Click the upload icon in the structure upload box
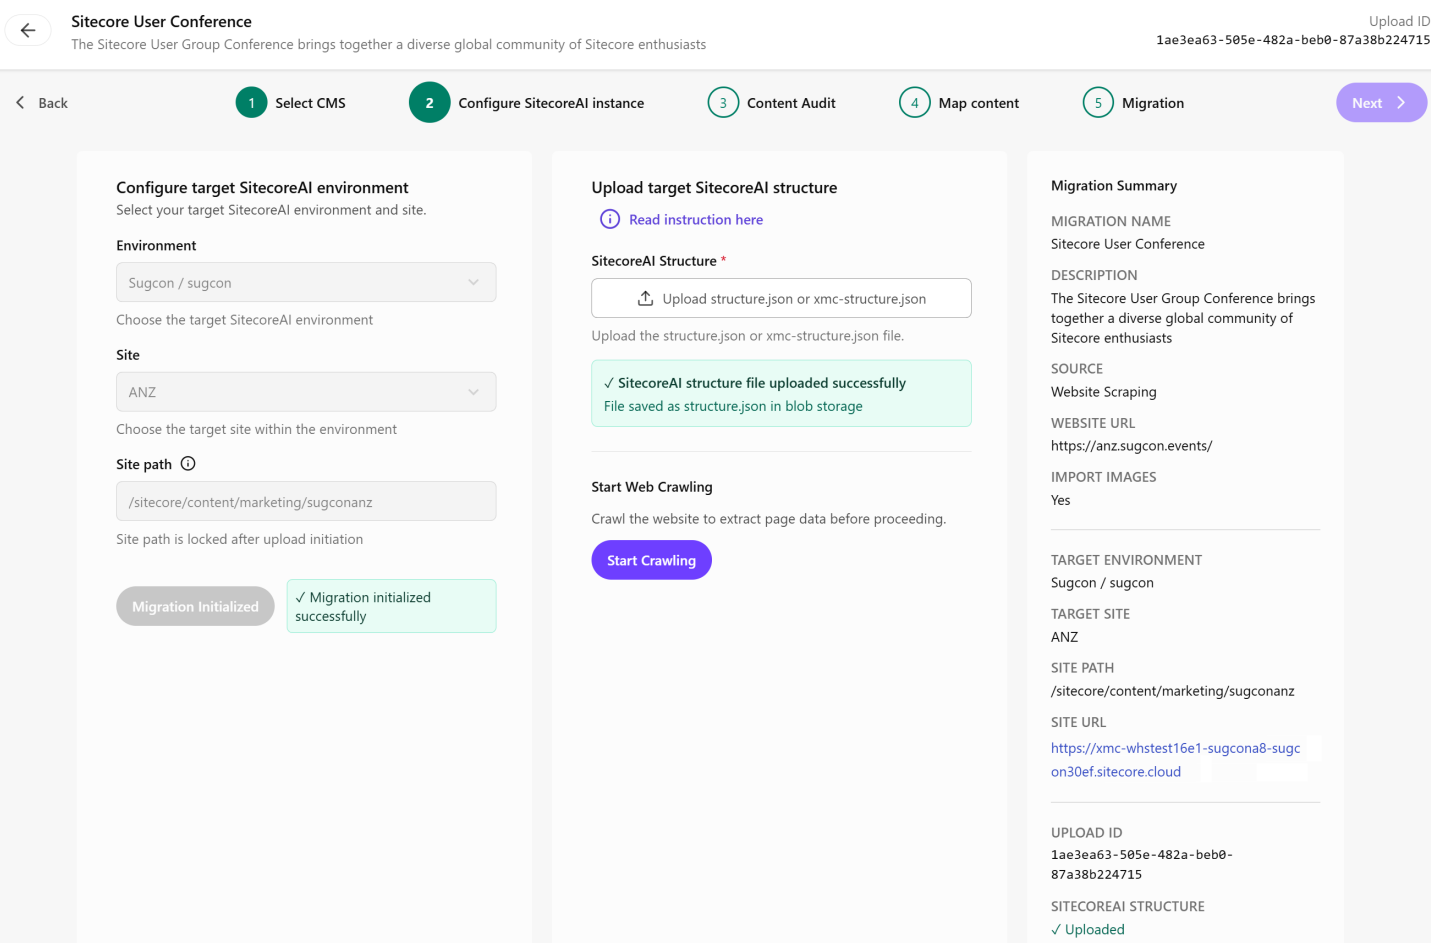 646,298
